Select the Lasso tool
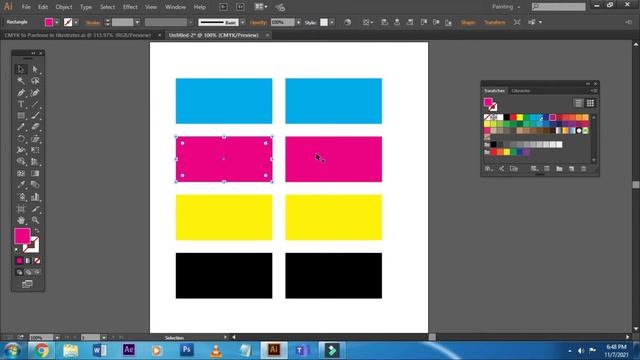Viewport: 640px width, 360px height. tap(35, 81)
